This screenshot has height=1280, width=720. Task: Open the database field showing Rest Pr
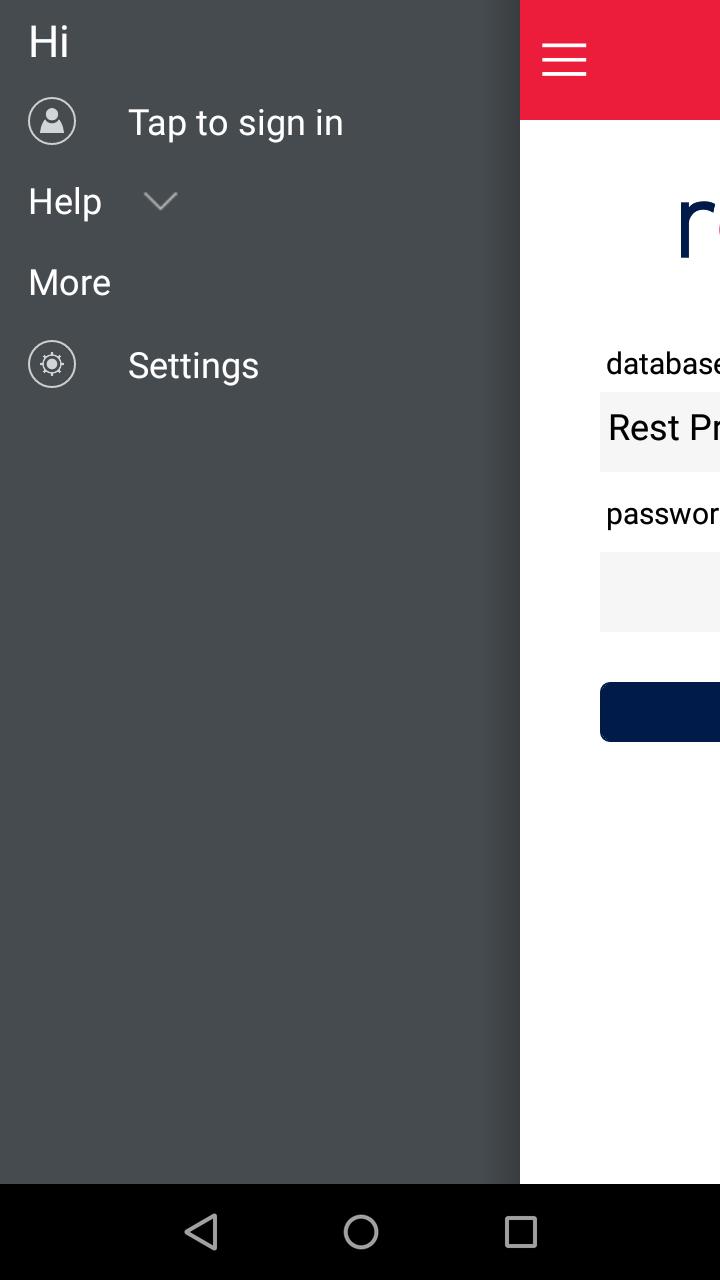[x=660, y=432]
